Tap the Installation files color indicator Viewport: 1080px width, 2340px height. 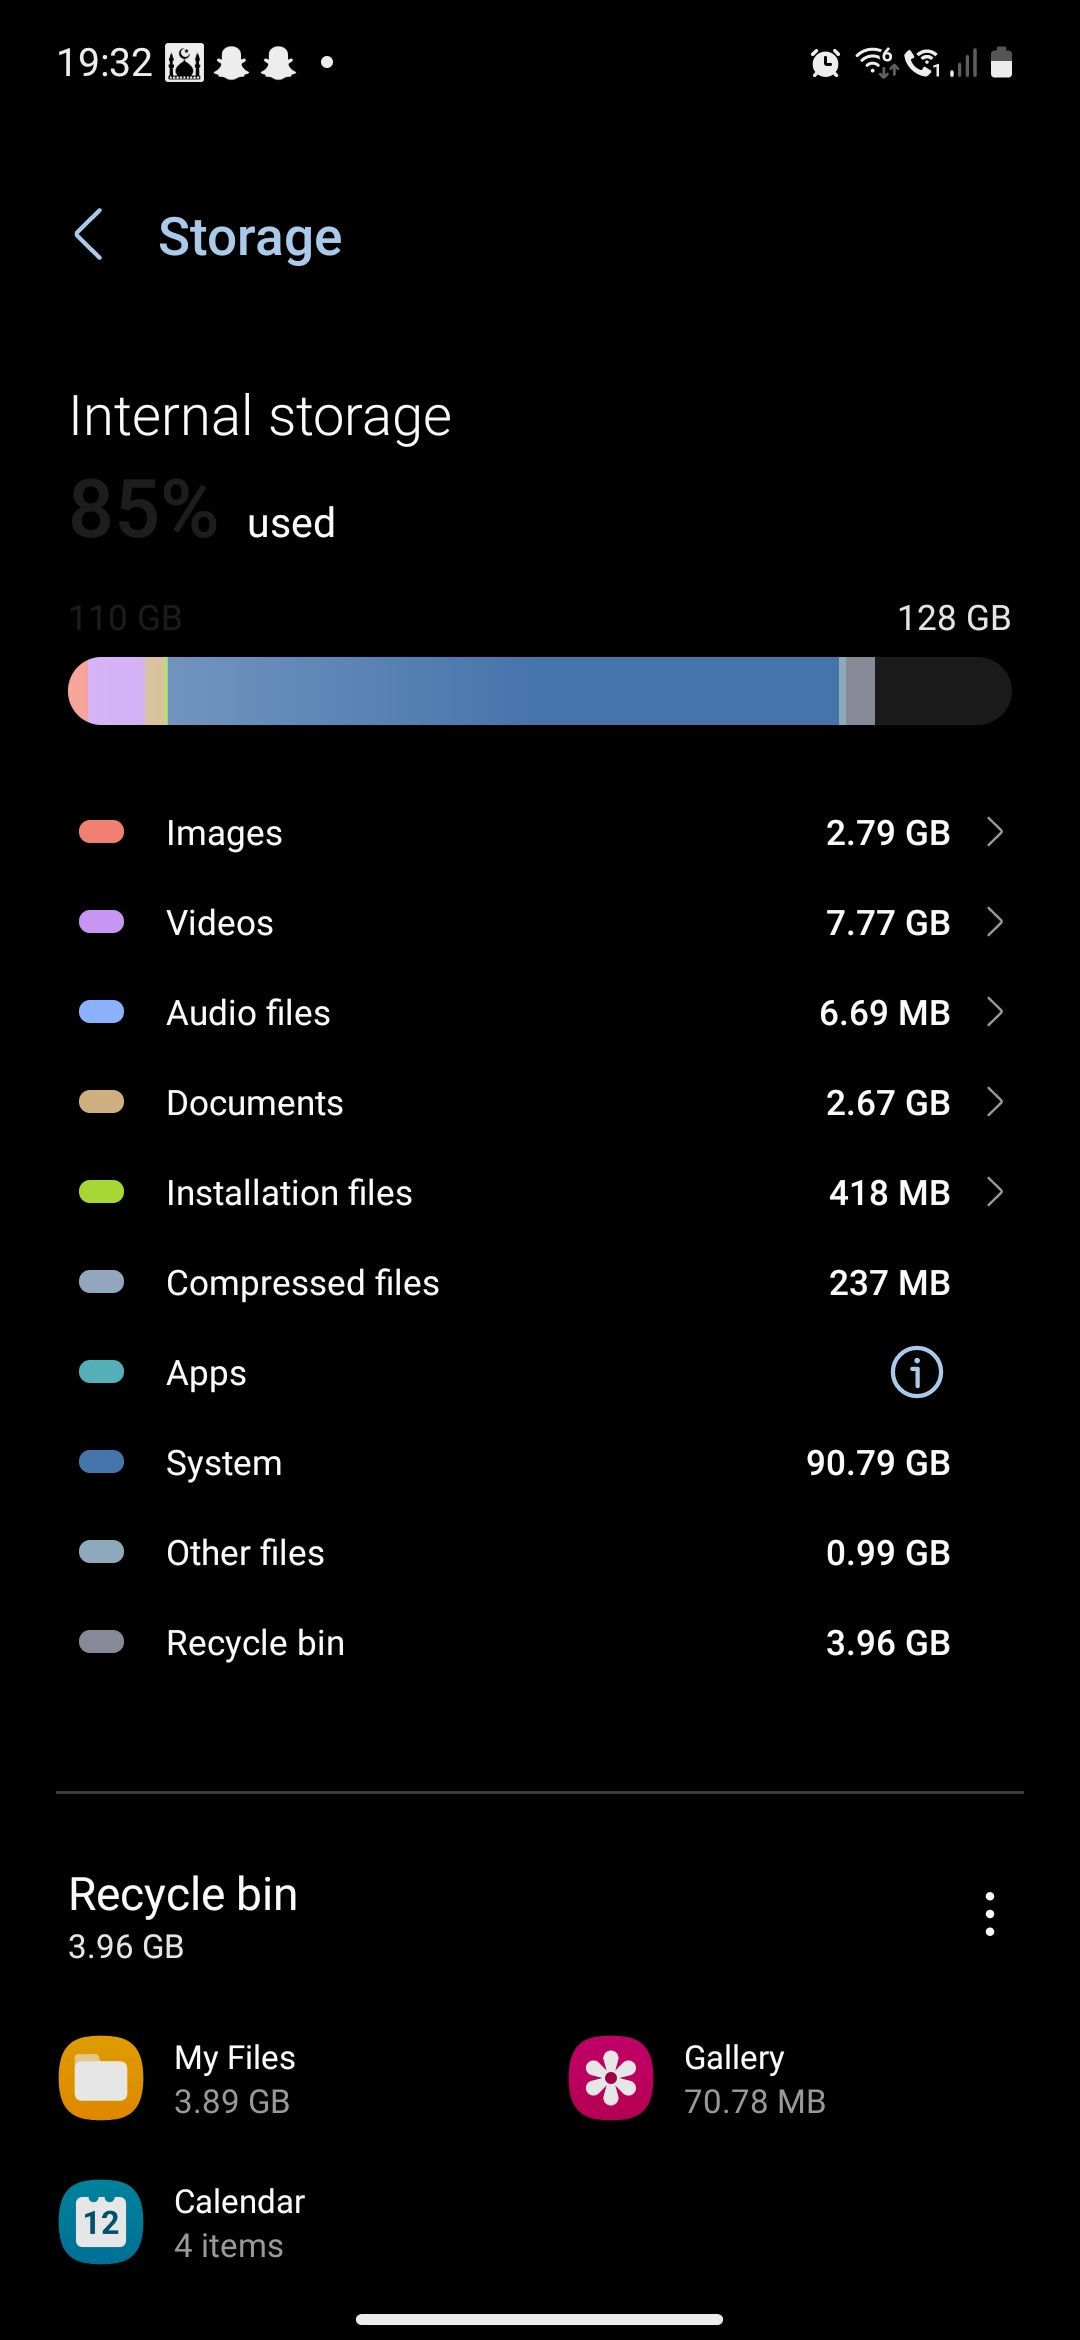click(101, 1191)
